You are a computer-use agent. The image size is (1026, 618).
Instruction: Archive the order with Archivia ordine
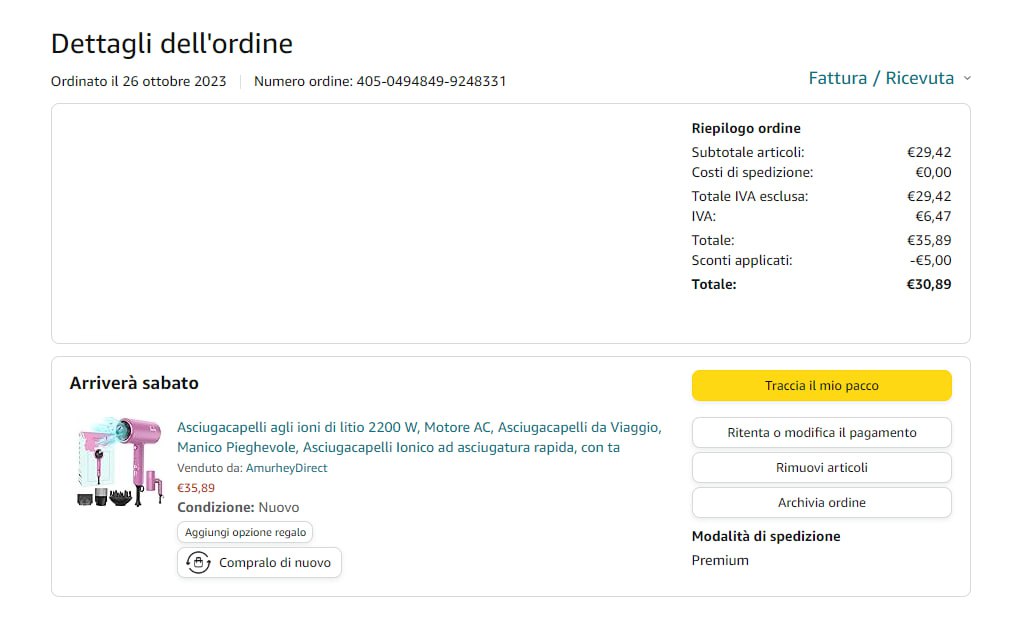click(821, 503)
